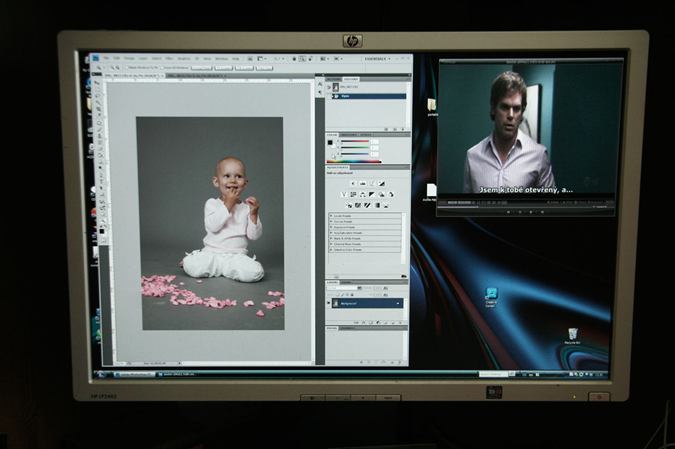This screenshot has width=675, height=449.
Task: Open the File menu in Photoshop
Action: click(106, 59)
